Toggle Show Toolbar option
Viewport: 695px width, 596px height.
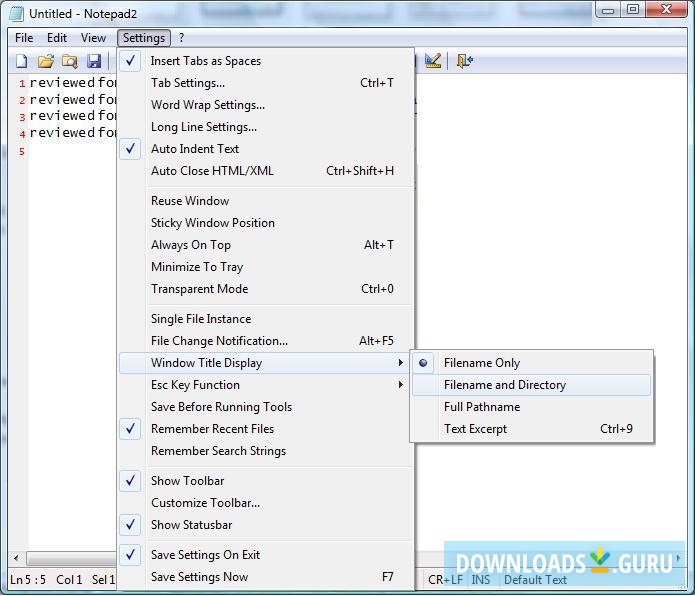click(266, 481)
